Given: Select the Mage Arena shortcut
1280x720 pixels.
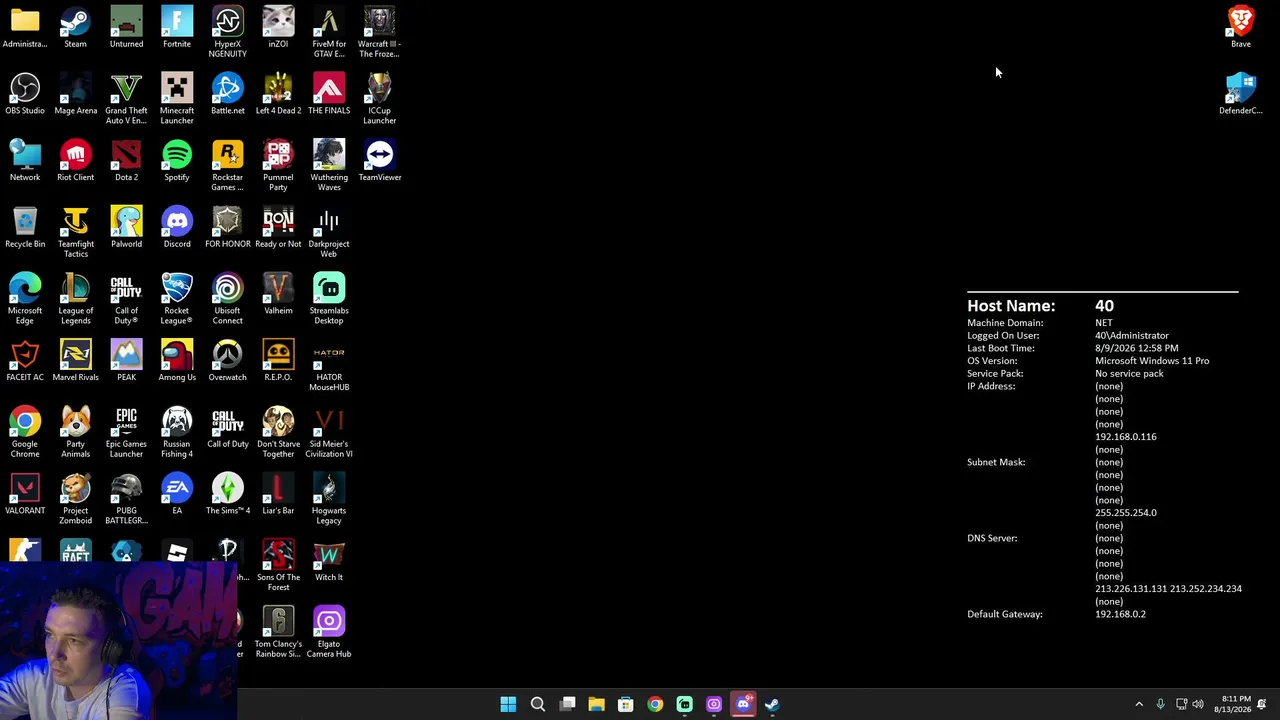Looking at the screenshot, I should click(75, 94).
